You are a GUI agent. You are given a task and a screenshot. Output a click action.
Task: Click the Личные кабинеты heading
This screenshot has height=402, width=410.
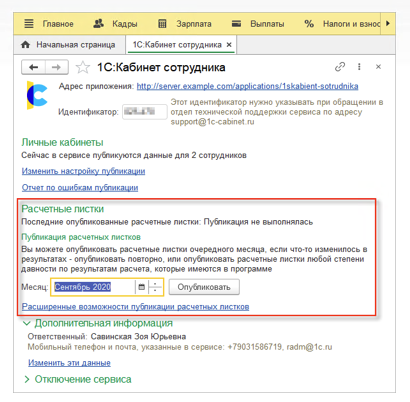62,142
